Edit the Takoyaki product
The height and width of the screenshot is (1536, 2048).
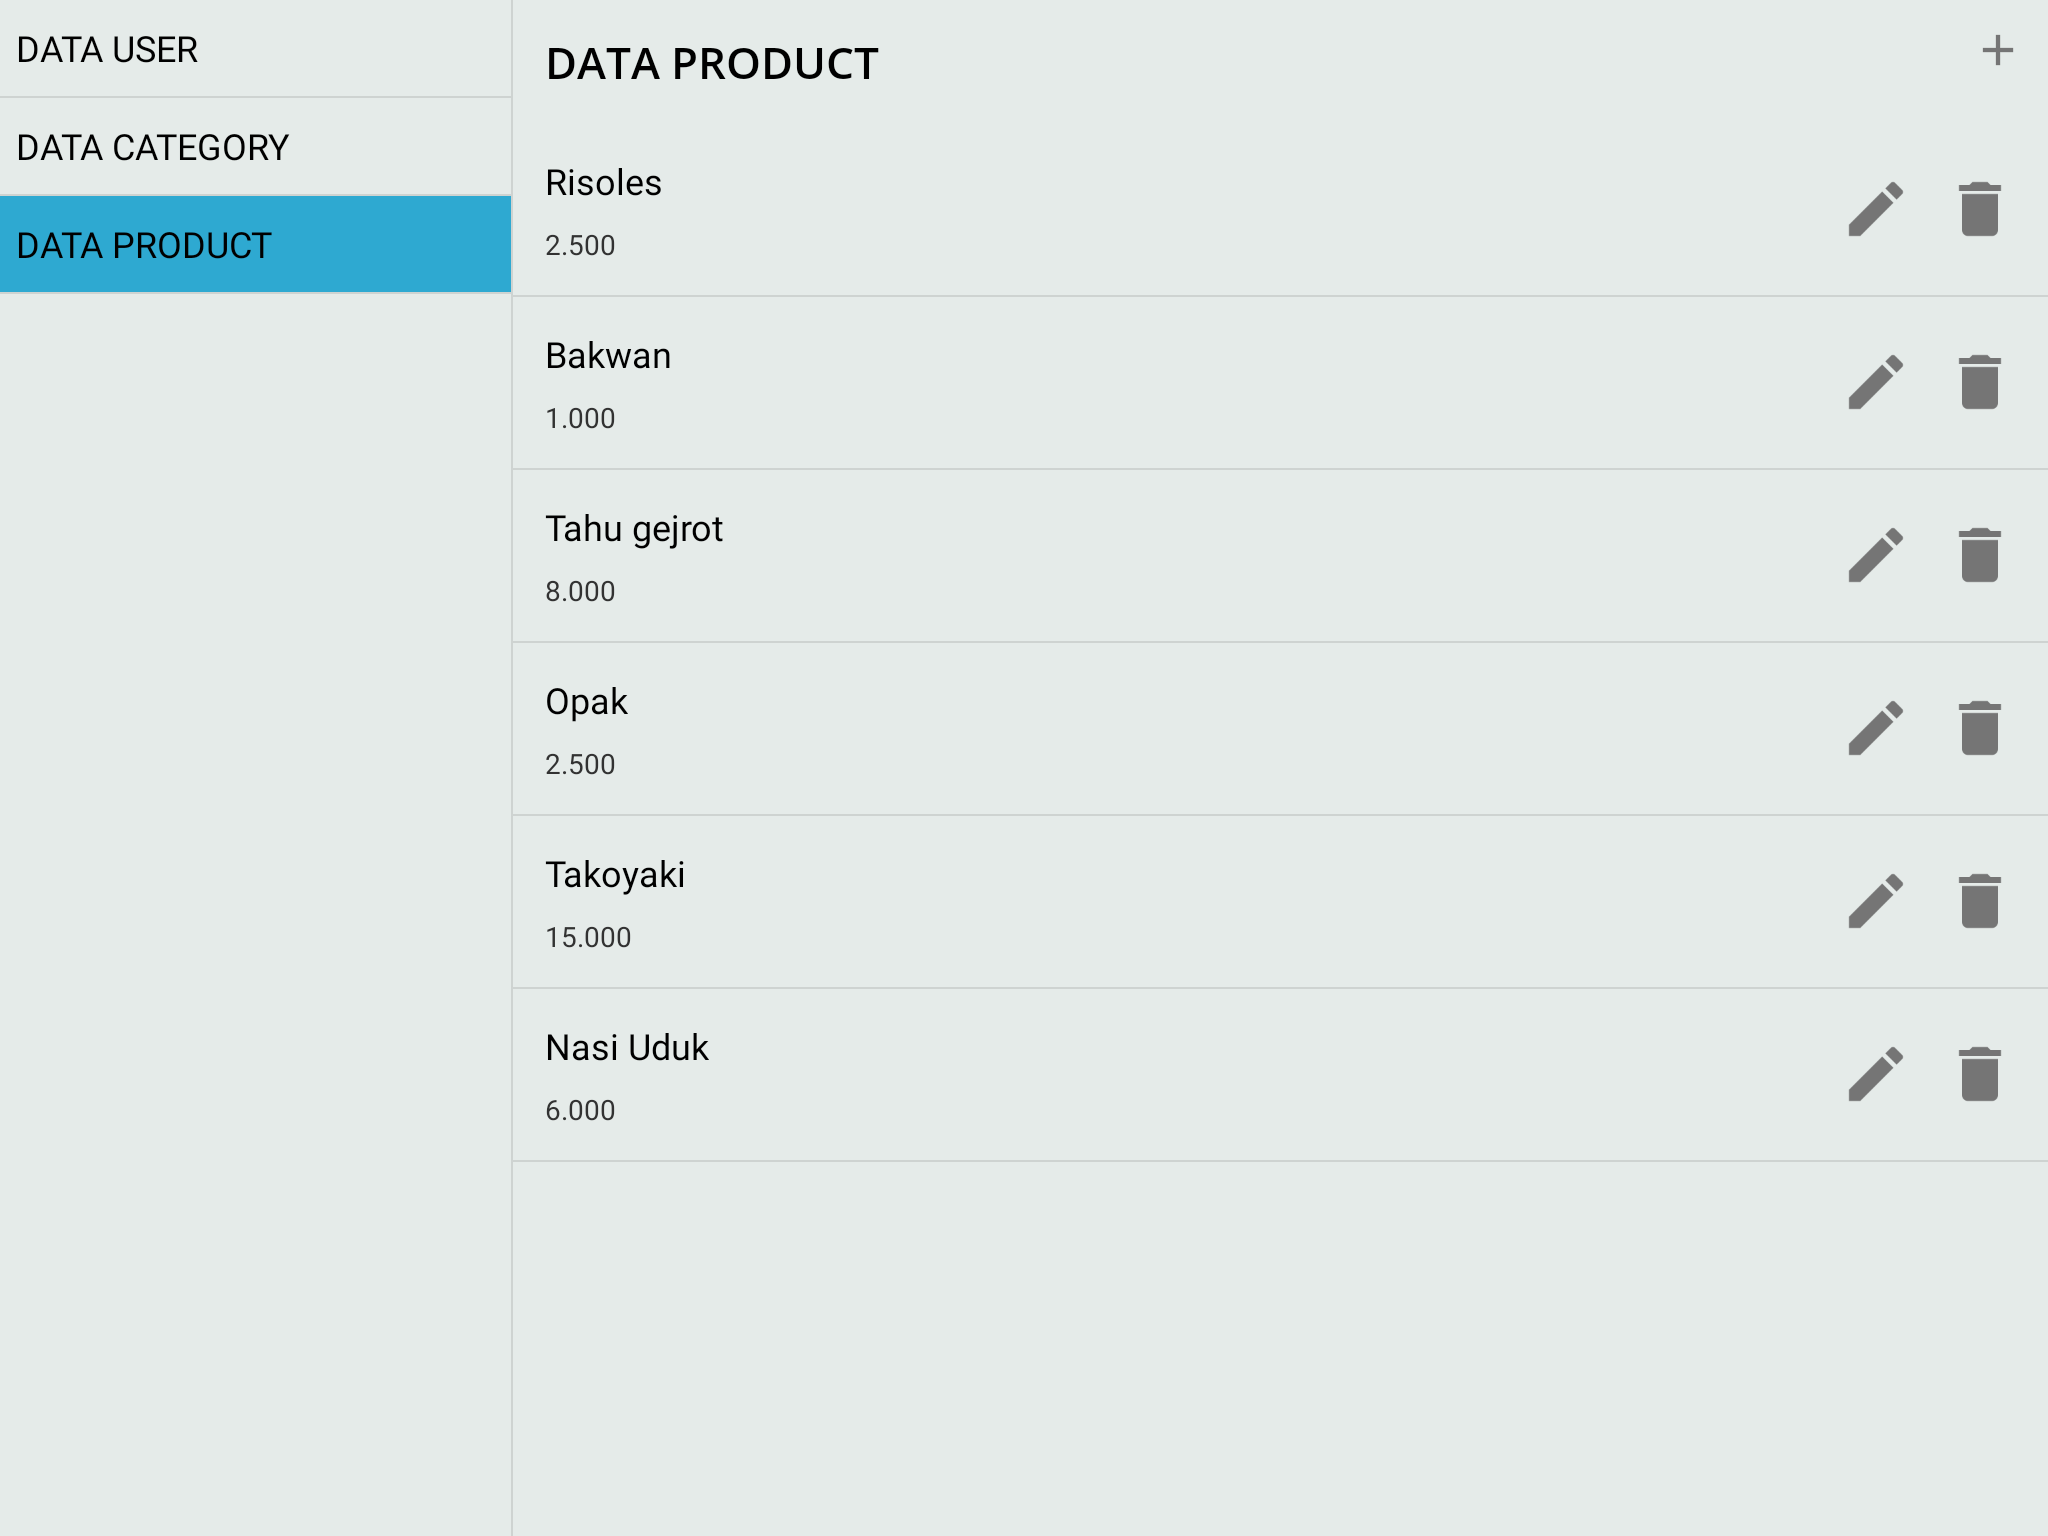pyautogui.click(x=1875, y=901)
